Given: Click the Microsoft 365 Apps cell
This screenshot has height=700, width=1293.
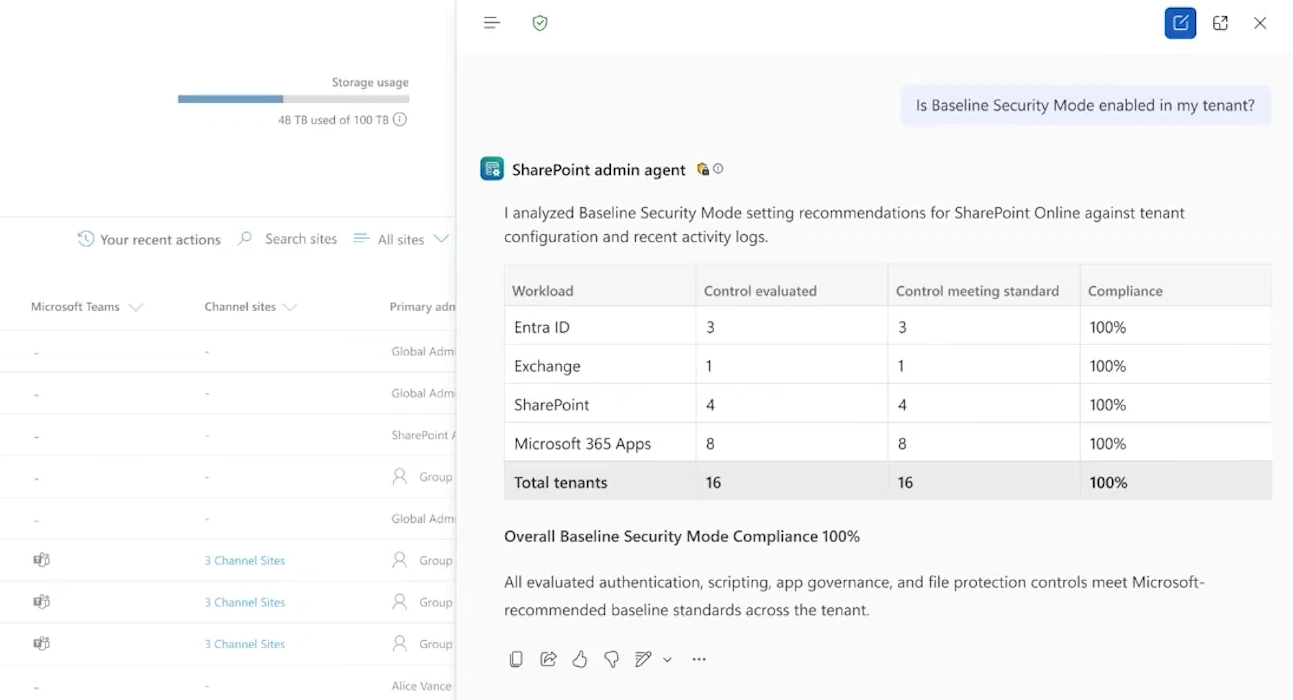Looking at the screenshot, I should (600, 444).
